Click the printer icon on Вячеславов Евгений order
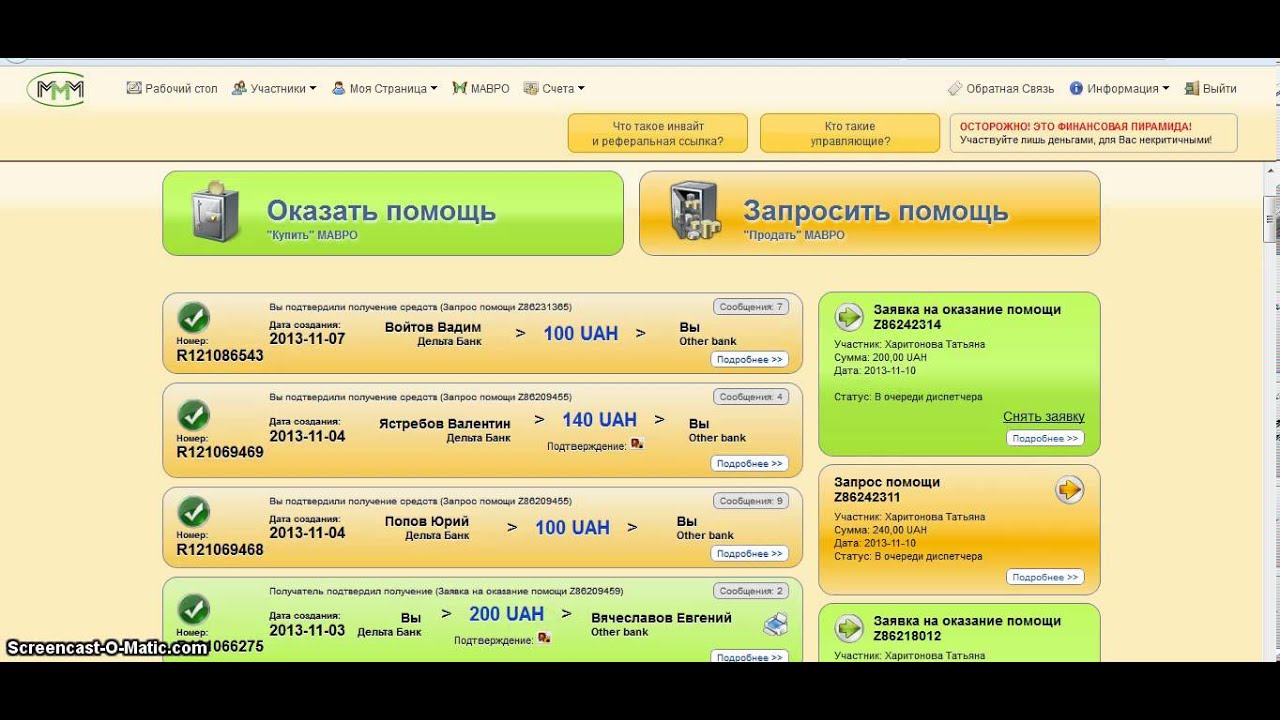The image size is (1280, 720). (x=776, y=625)
